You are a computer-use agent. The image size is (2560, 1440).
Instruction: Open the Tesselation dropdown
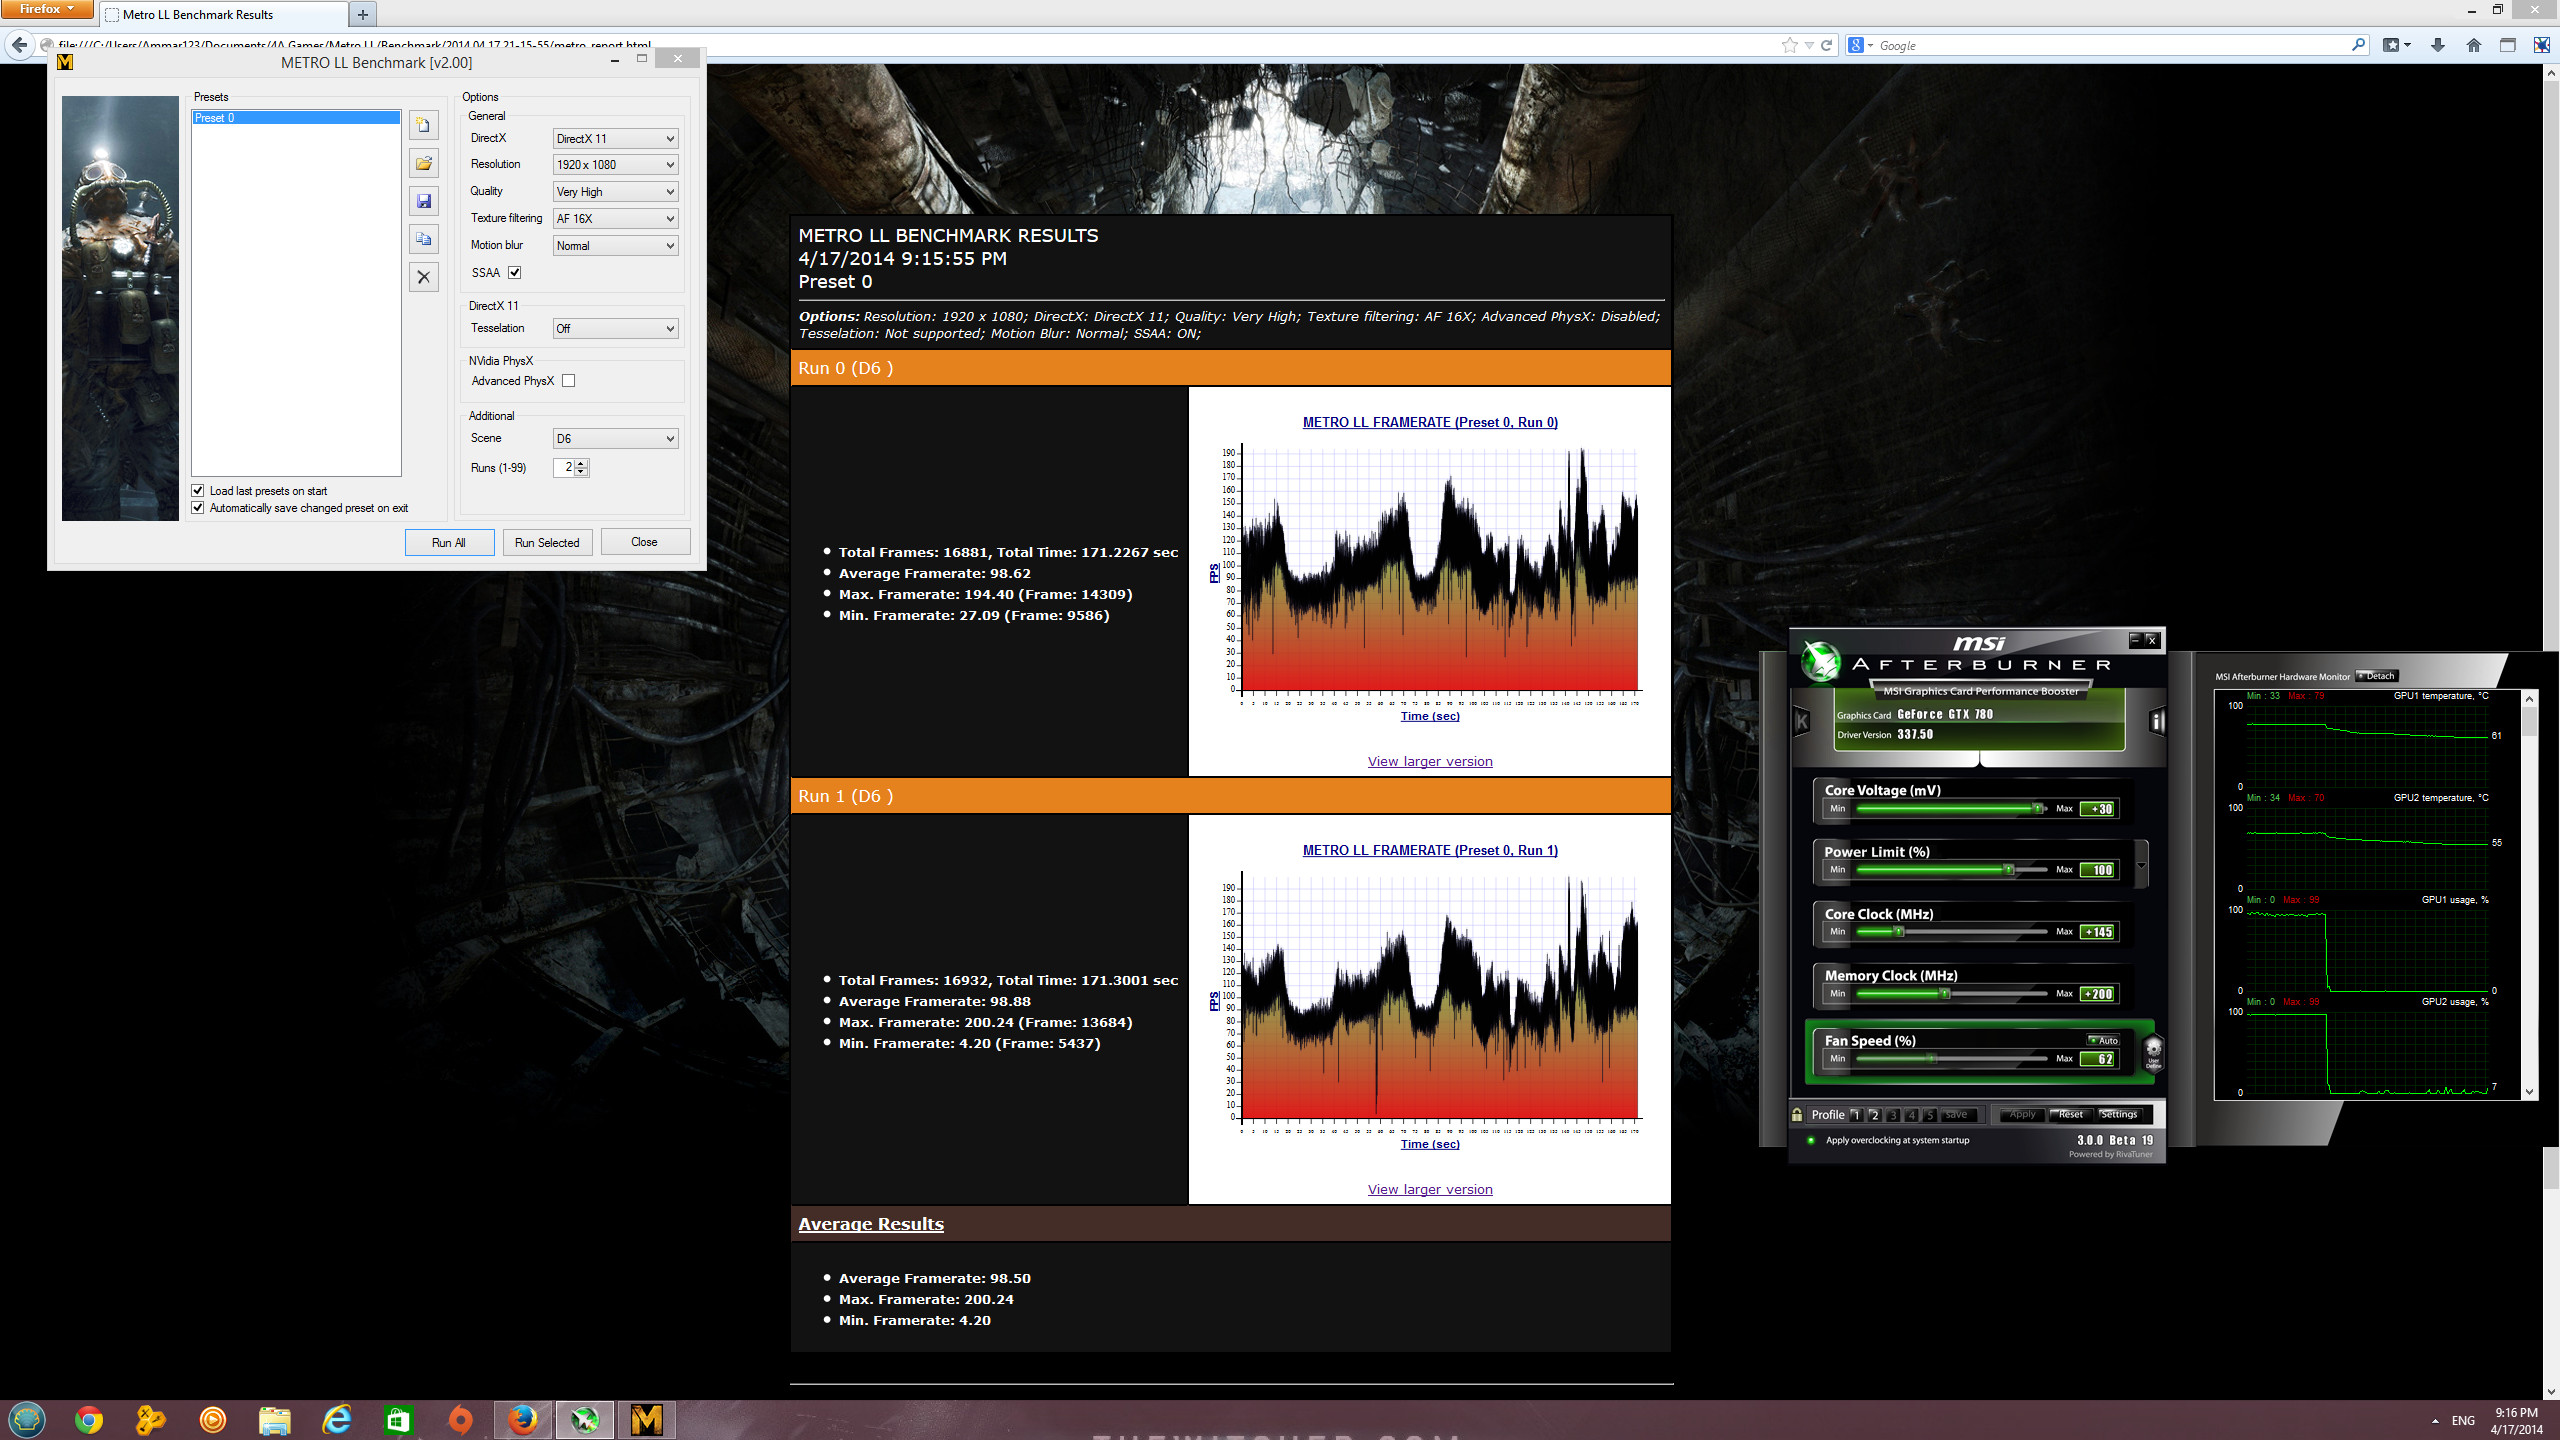(x=616, y=329)
